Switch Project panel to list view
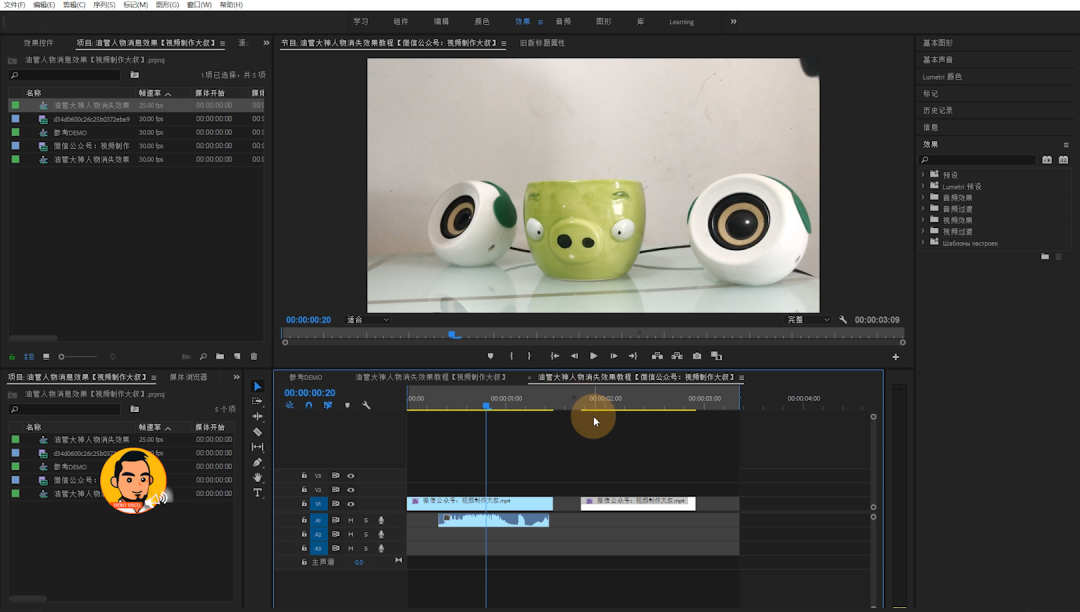 click(x=29, y=357)
